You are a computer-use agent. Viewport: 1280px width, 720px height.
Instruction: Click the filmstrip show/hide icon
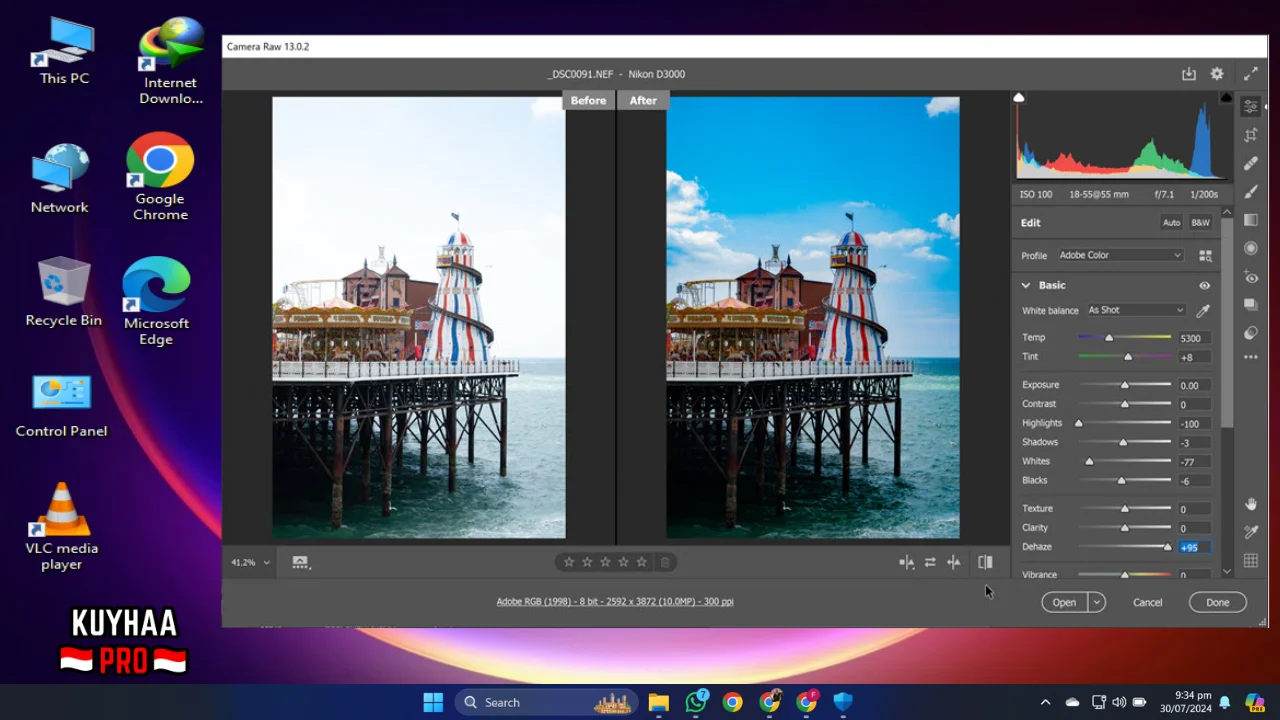click(300, 563)
